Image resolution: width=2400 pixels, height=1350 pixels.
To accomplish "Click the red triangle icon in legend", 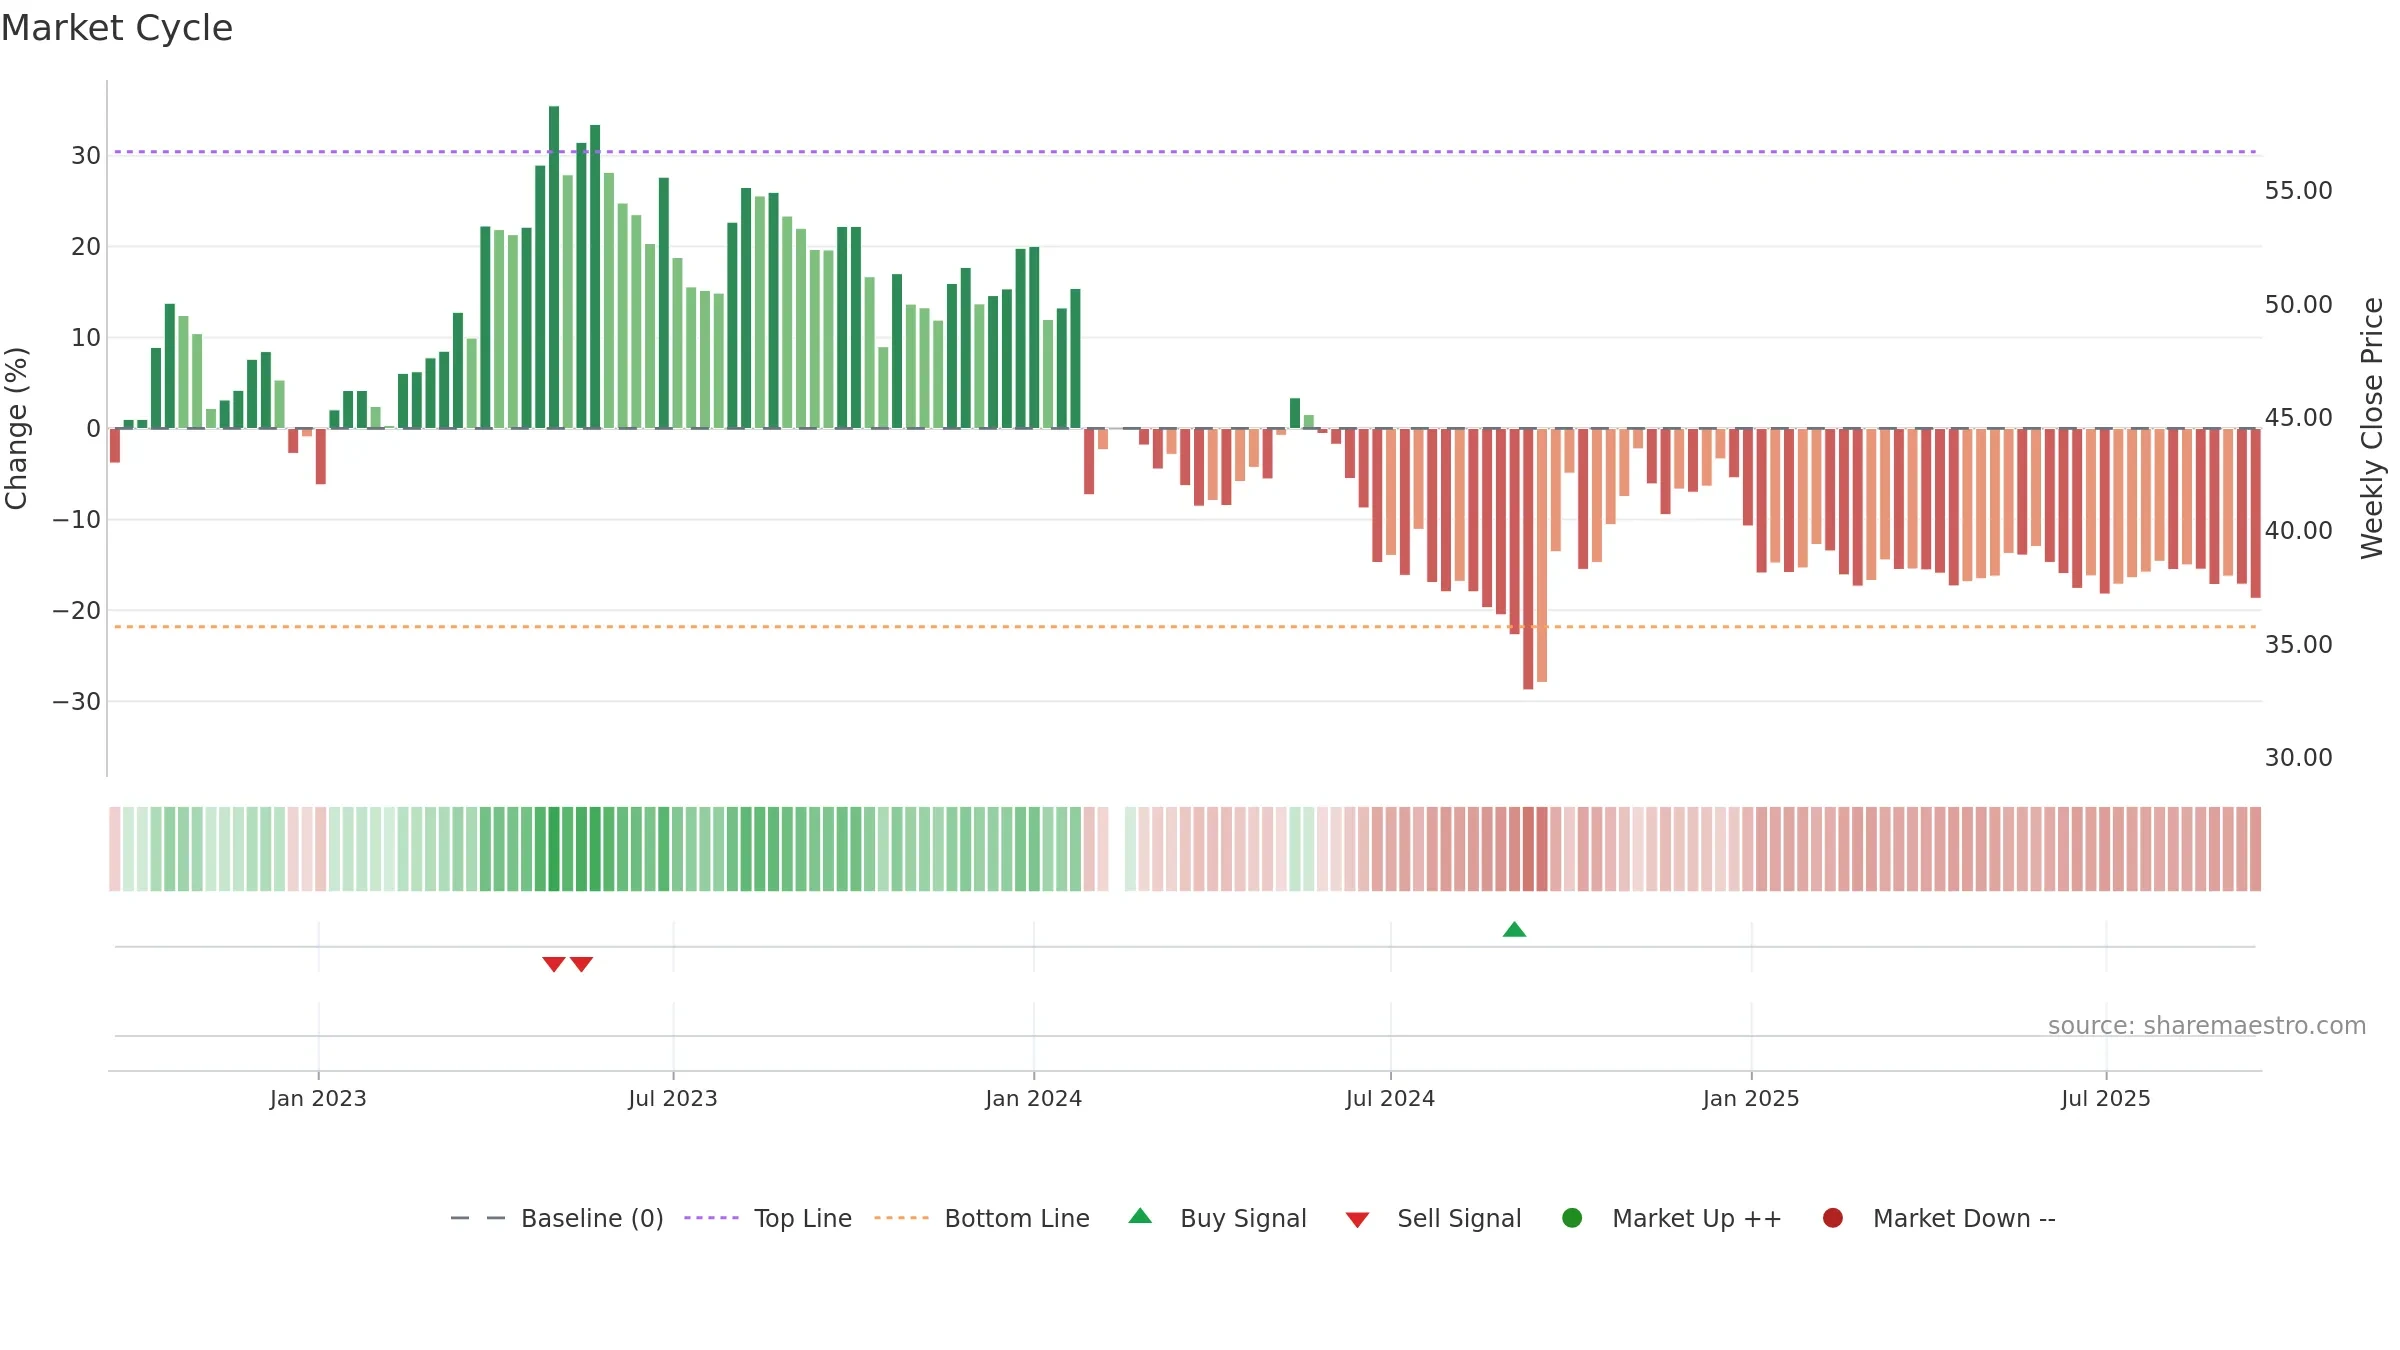I will point(1357,1220).
